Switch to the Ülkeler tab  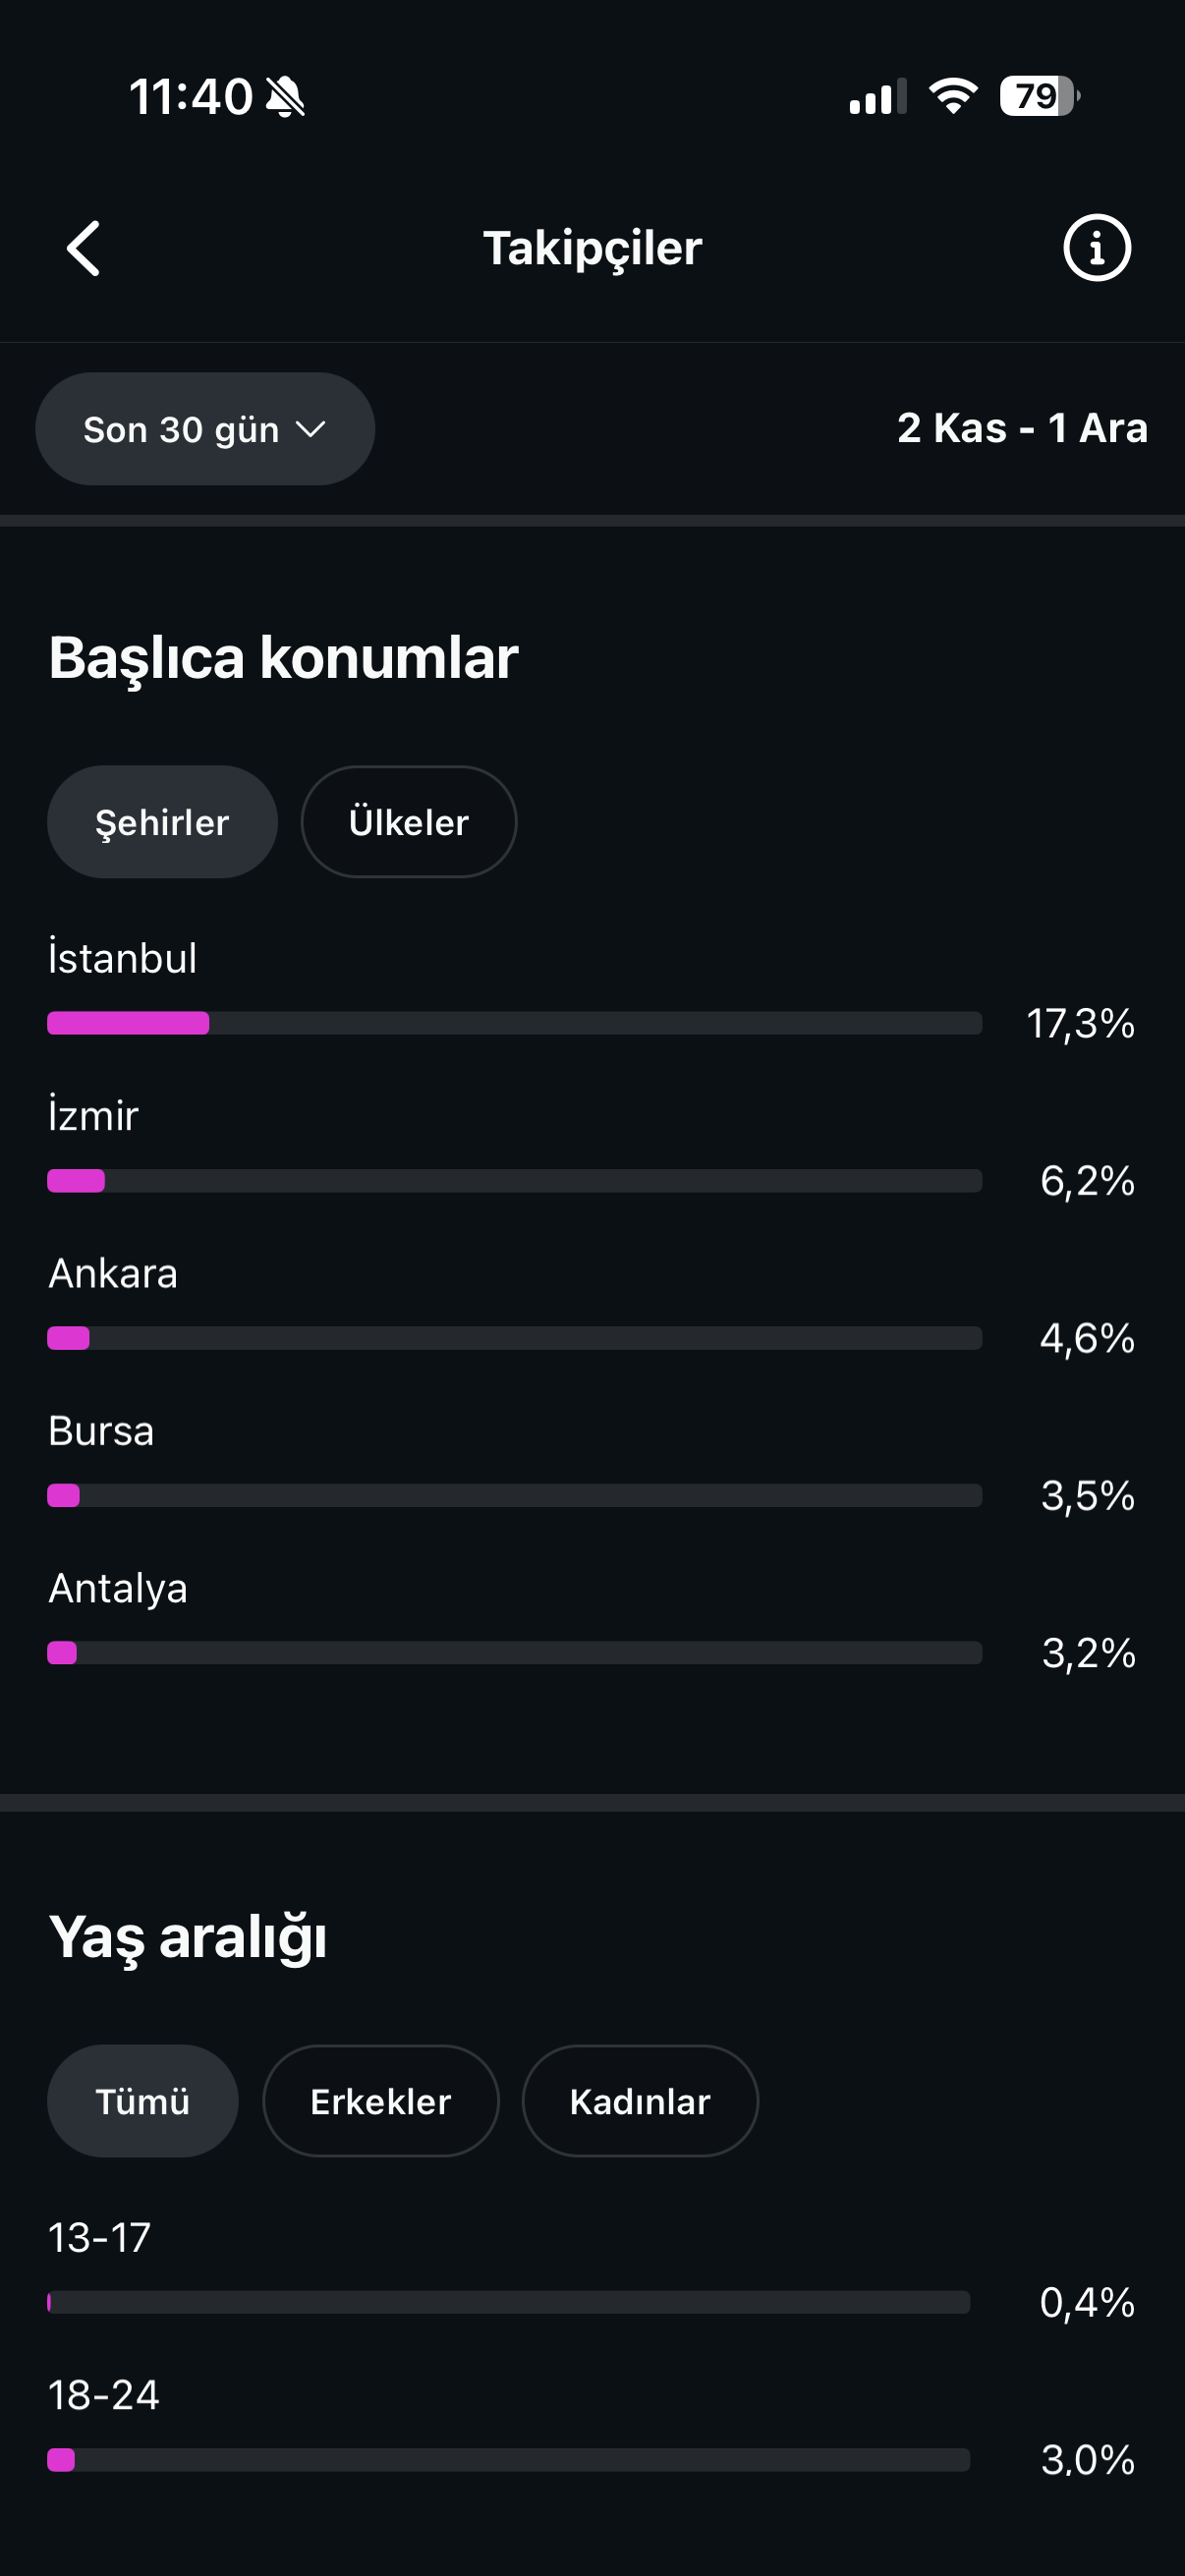[409, 822]
